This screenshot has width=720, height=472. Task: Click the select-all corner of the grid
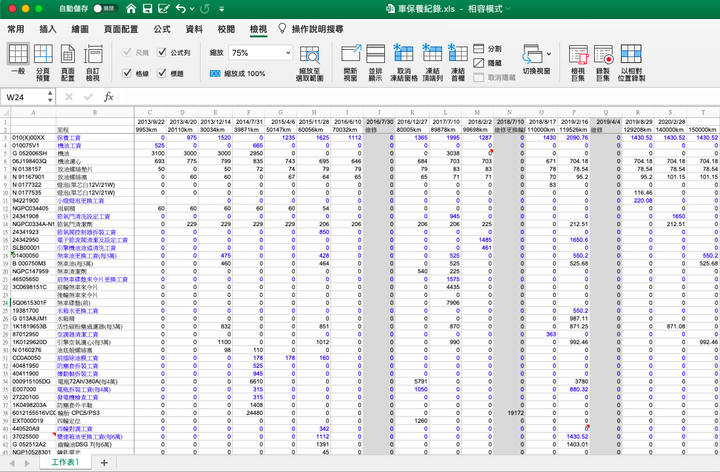point(5,112)
